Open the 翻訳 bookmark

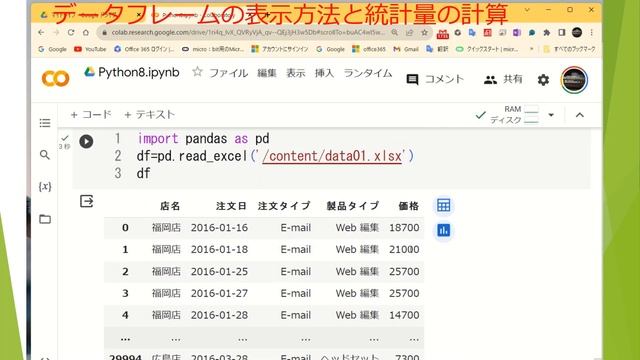pos(437,49)
